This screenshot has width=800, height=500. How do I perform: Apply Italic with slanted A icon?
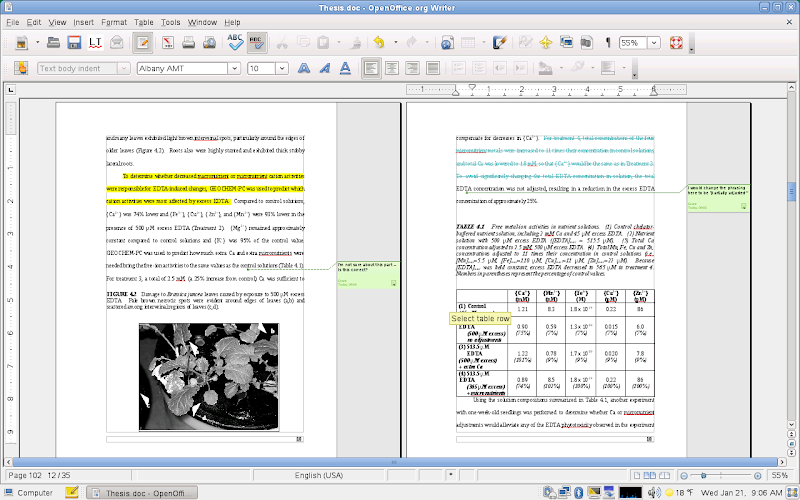point(324,68)
